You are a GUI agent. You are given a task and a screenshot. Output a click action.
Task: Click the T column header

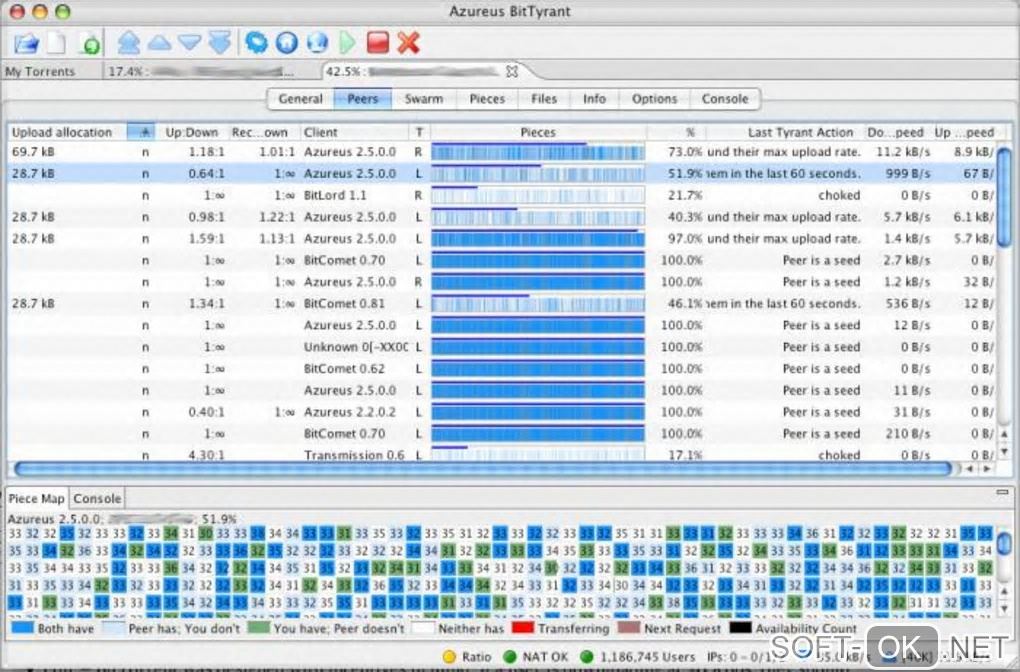pyautogui.click(x=419, y=132)
